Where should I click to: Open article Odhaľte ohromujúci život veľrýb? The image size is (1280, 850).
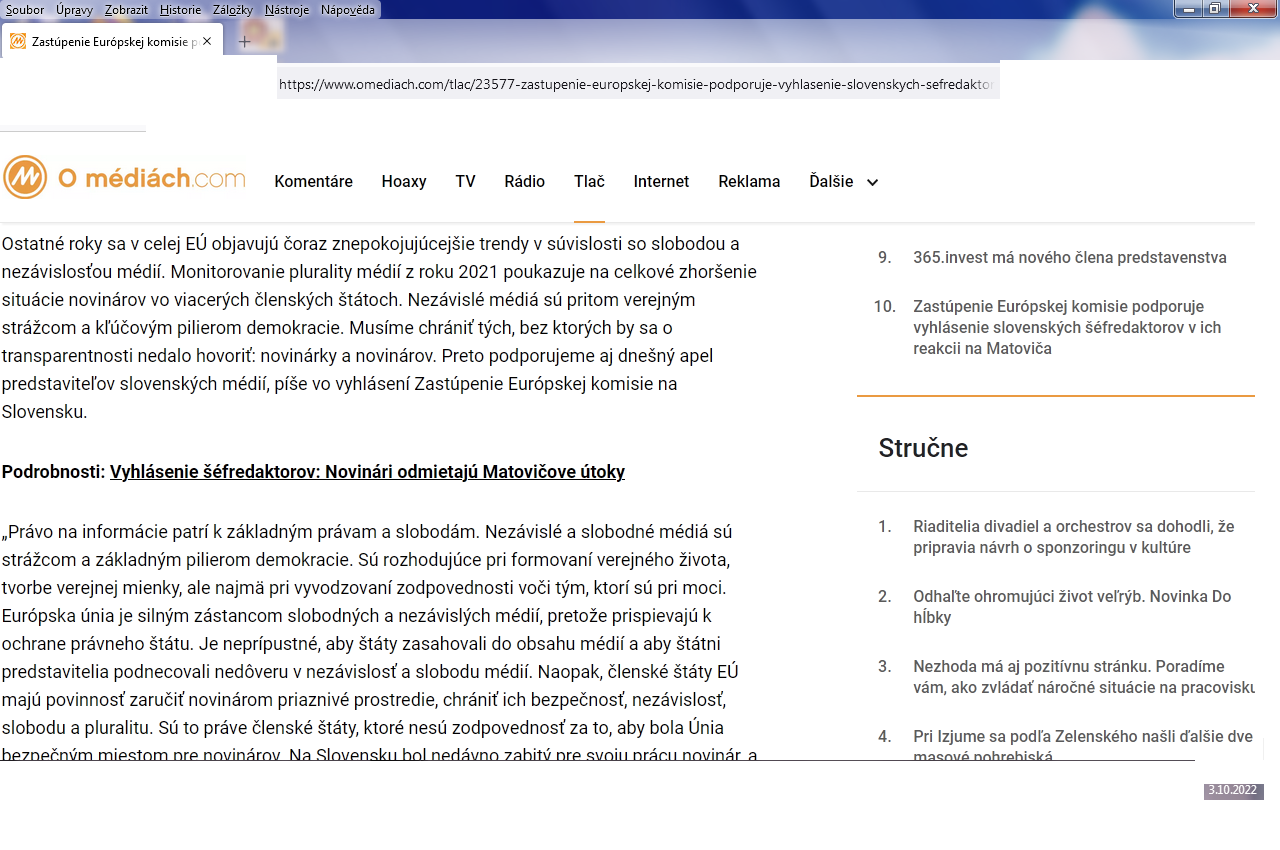pos(1072,607)
